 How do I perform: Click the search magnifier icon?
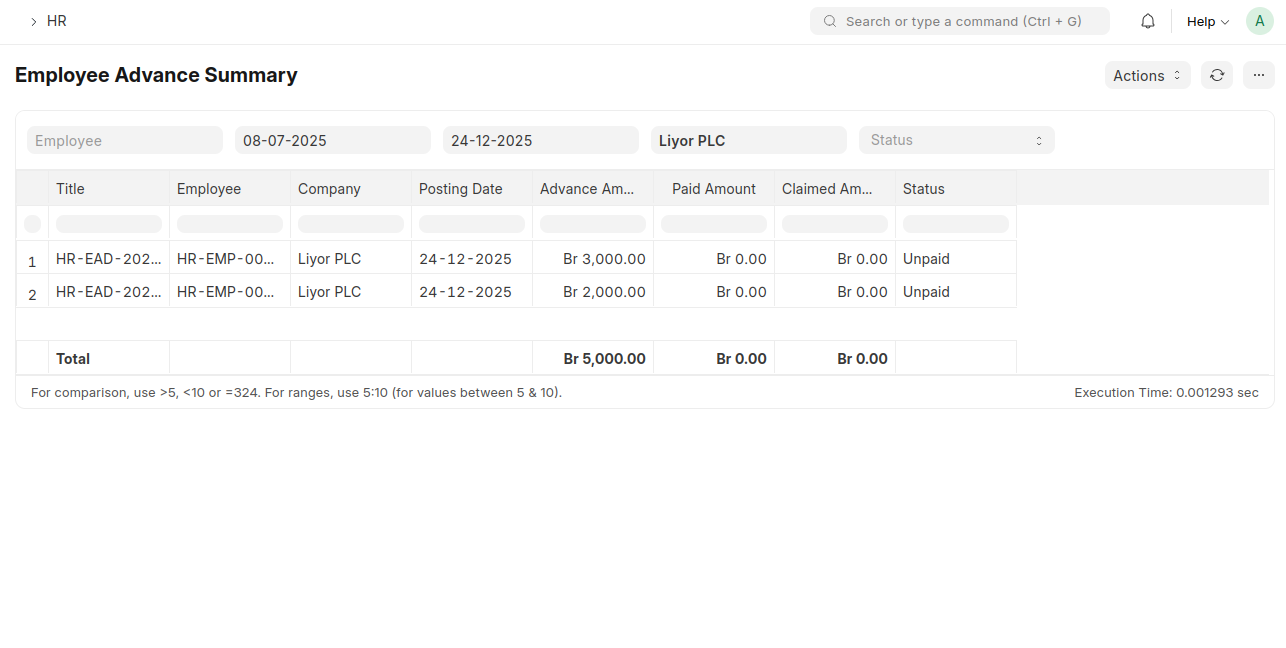point(829,21)
